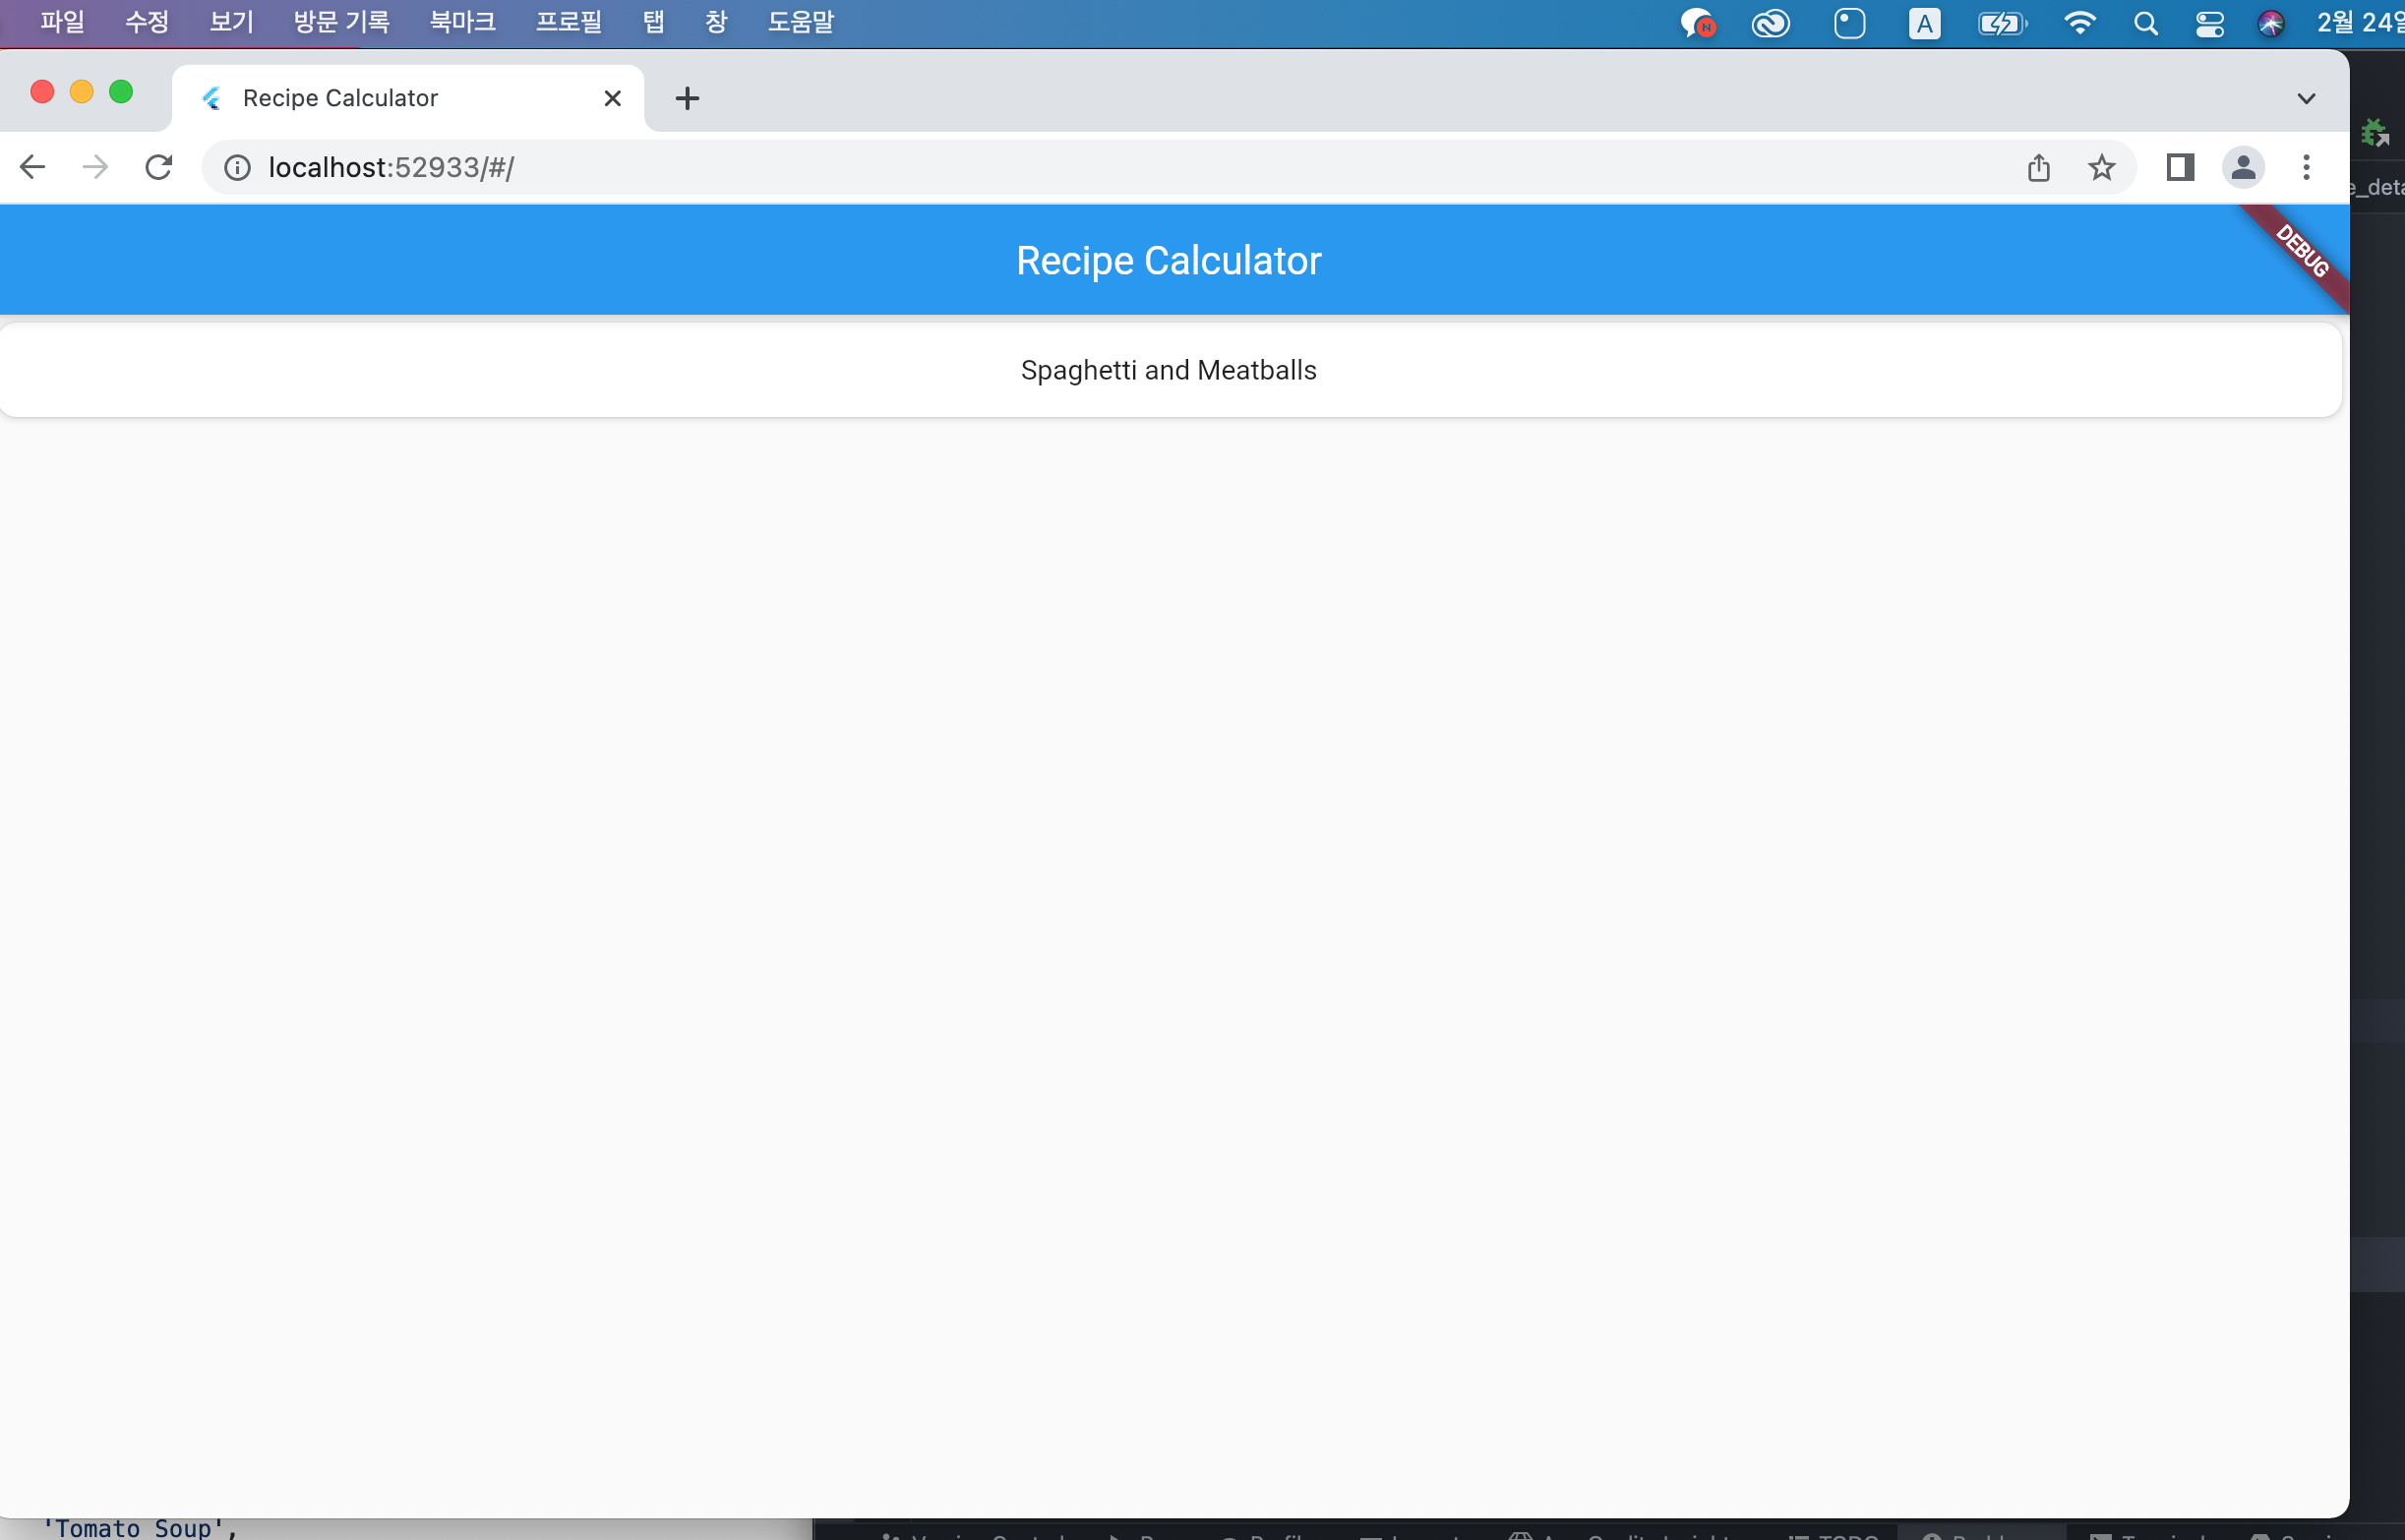This screenshot has width=2405, height=1540.
Task: Click the browser forward arrow
Action: pos(95,167)
